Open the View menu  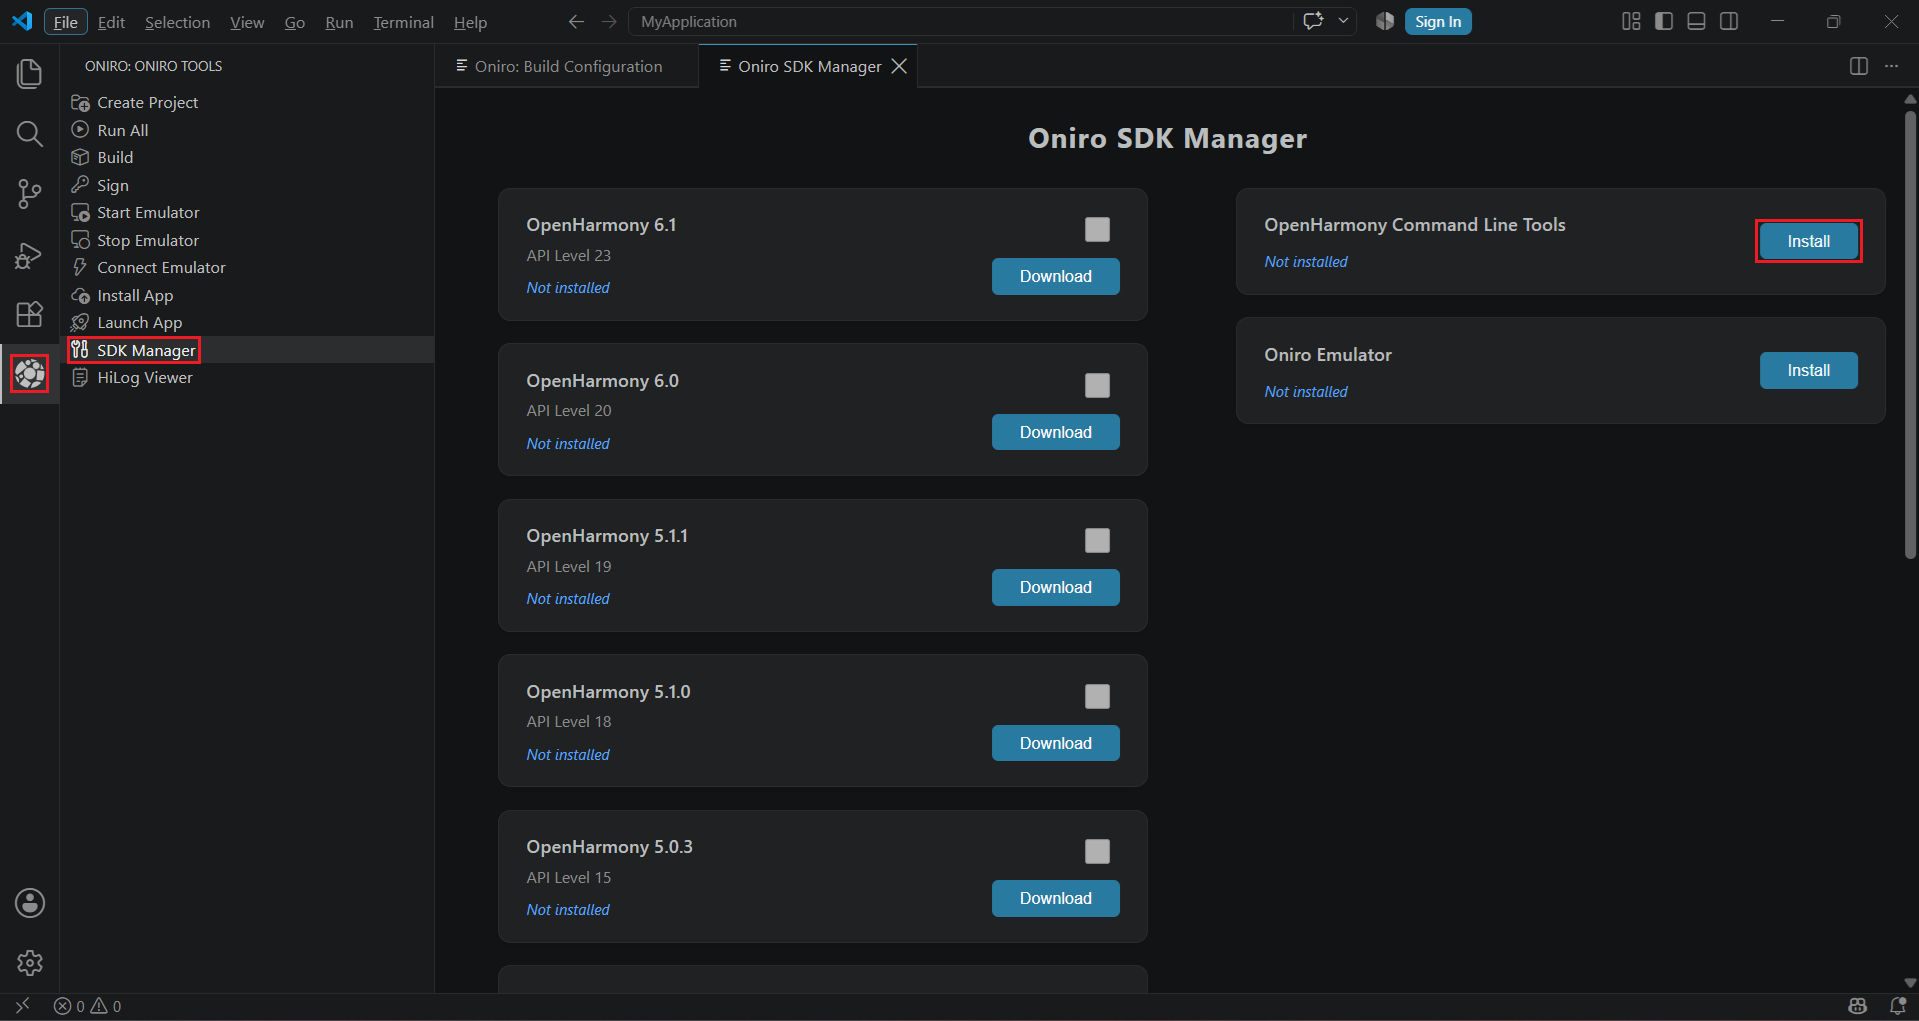click(x=247, y=22)
